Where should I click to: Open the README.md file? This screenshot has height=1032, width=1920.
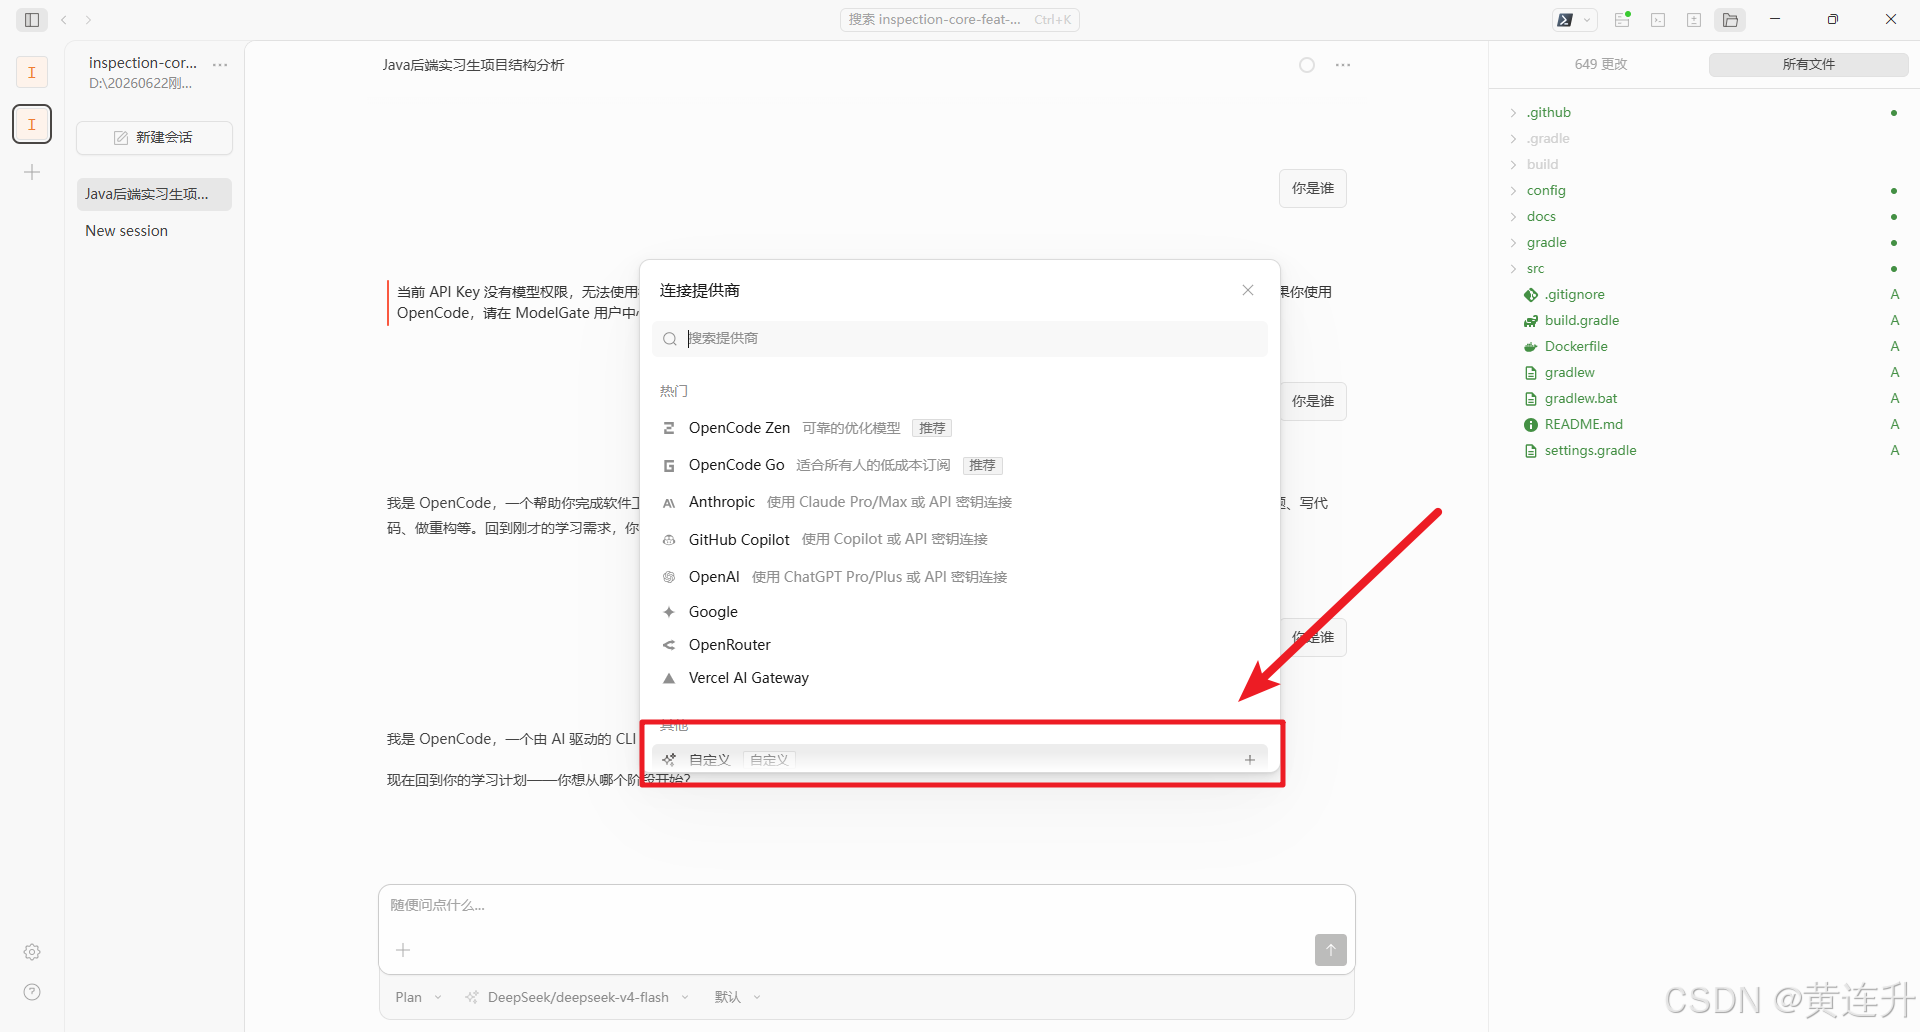tap(1583, 424)
